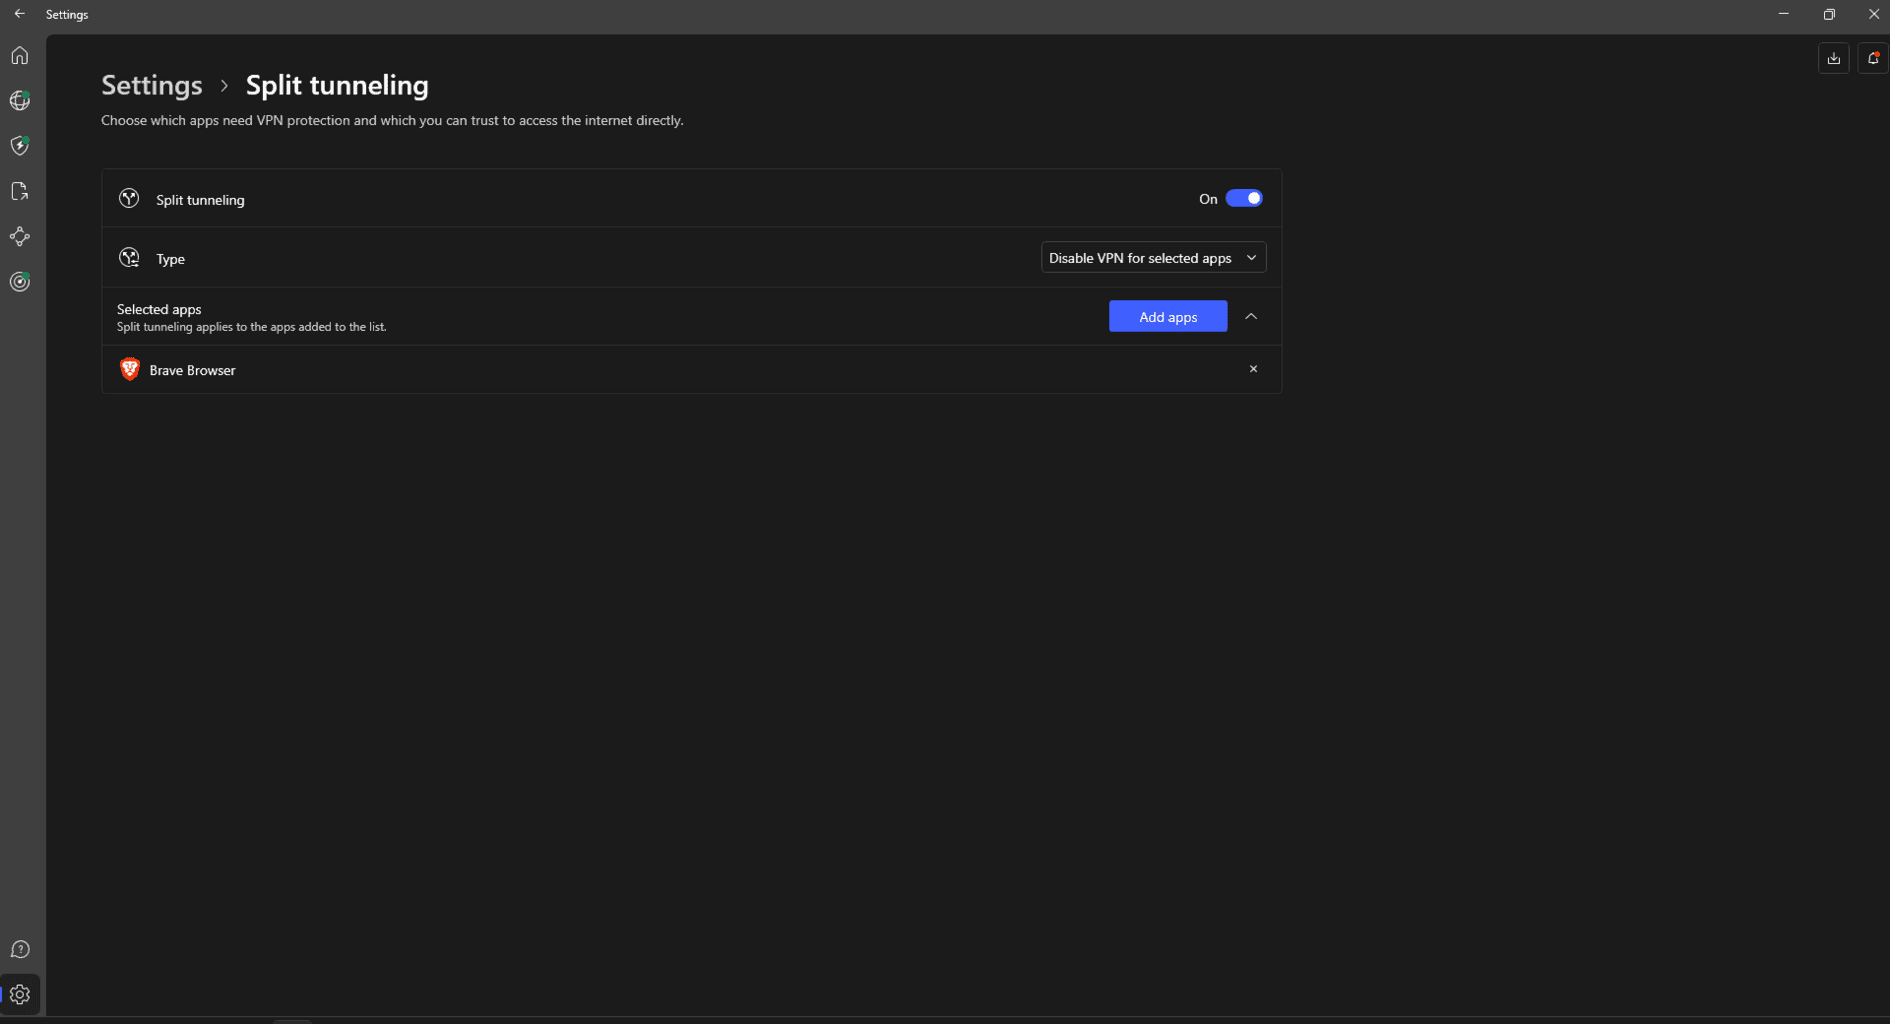Remove Brave Browser from the list
Screen dimensions: 1890x1024
click(1253, 369)
